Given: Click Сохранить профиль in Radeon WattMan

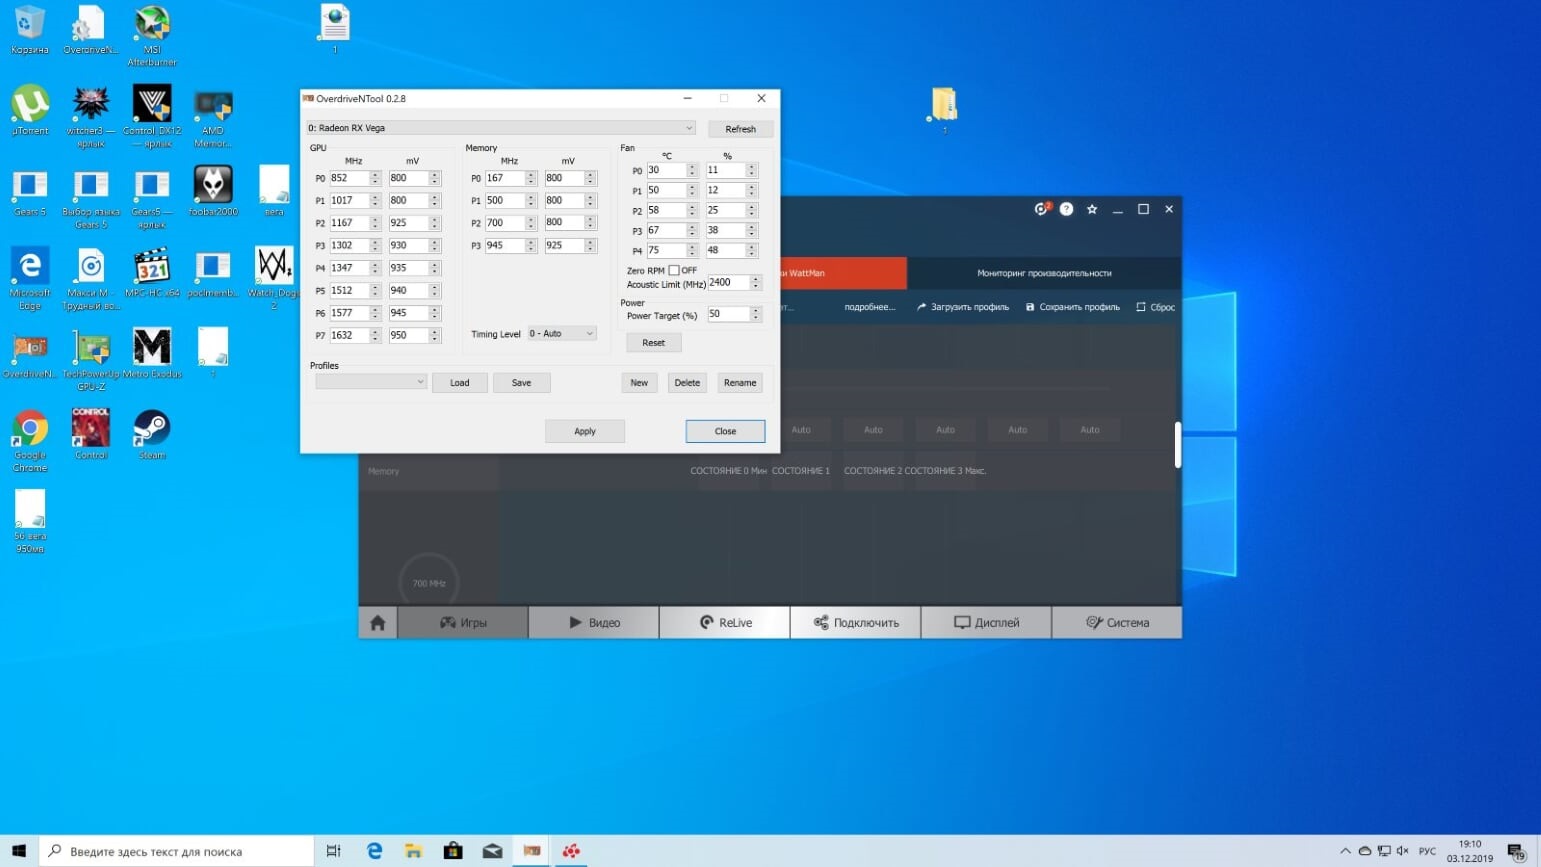Looking at the screenshot, I should 1072,307.
